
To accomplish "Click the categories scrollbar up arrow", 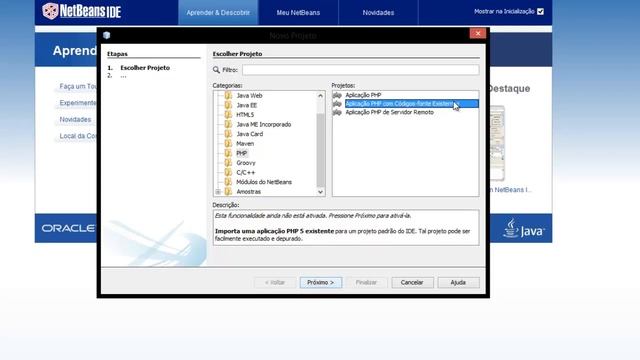I will [x=320, y=96].
